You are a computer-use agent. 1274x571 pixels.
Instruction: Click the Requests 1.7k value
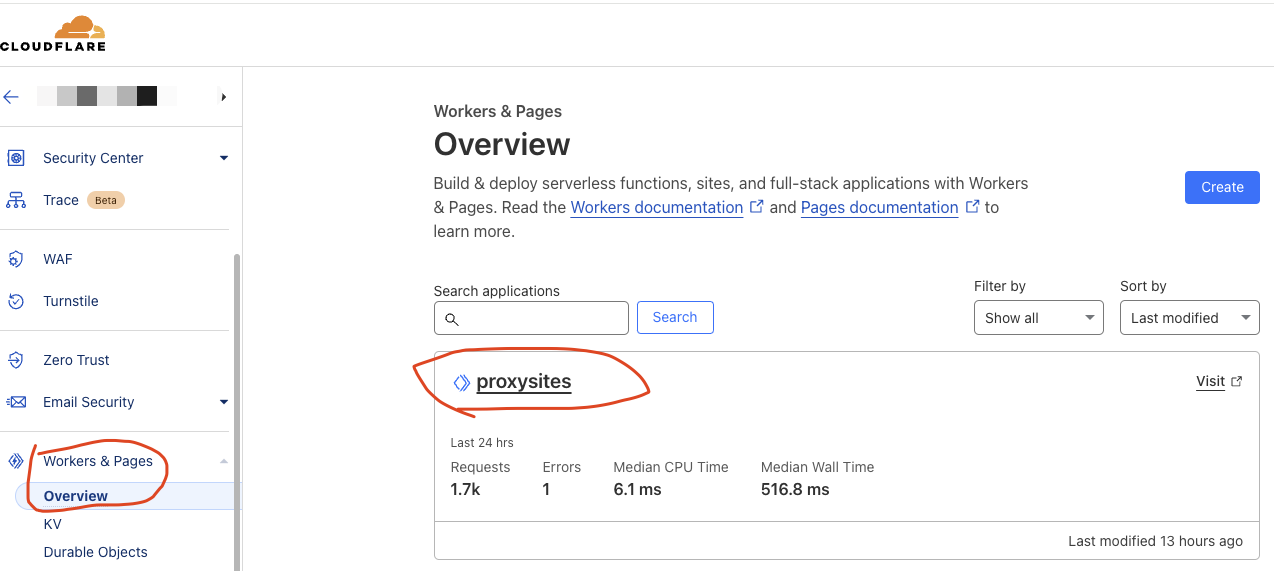(x=465, y=490)
